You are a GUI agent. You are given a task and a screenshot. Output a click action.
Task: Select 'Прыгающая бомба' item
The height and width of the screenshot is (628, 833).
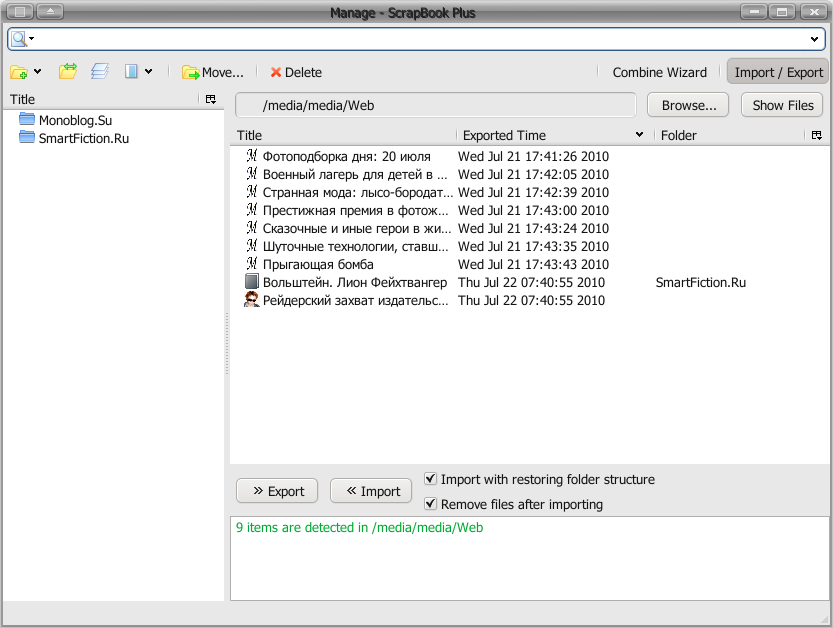(x=318, y=265)
